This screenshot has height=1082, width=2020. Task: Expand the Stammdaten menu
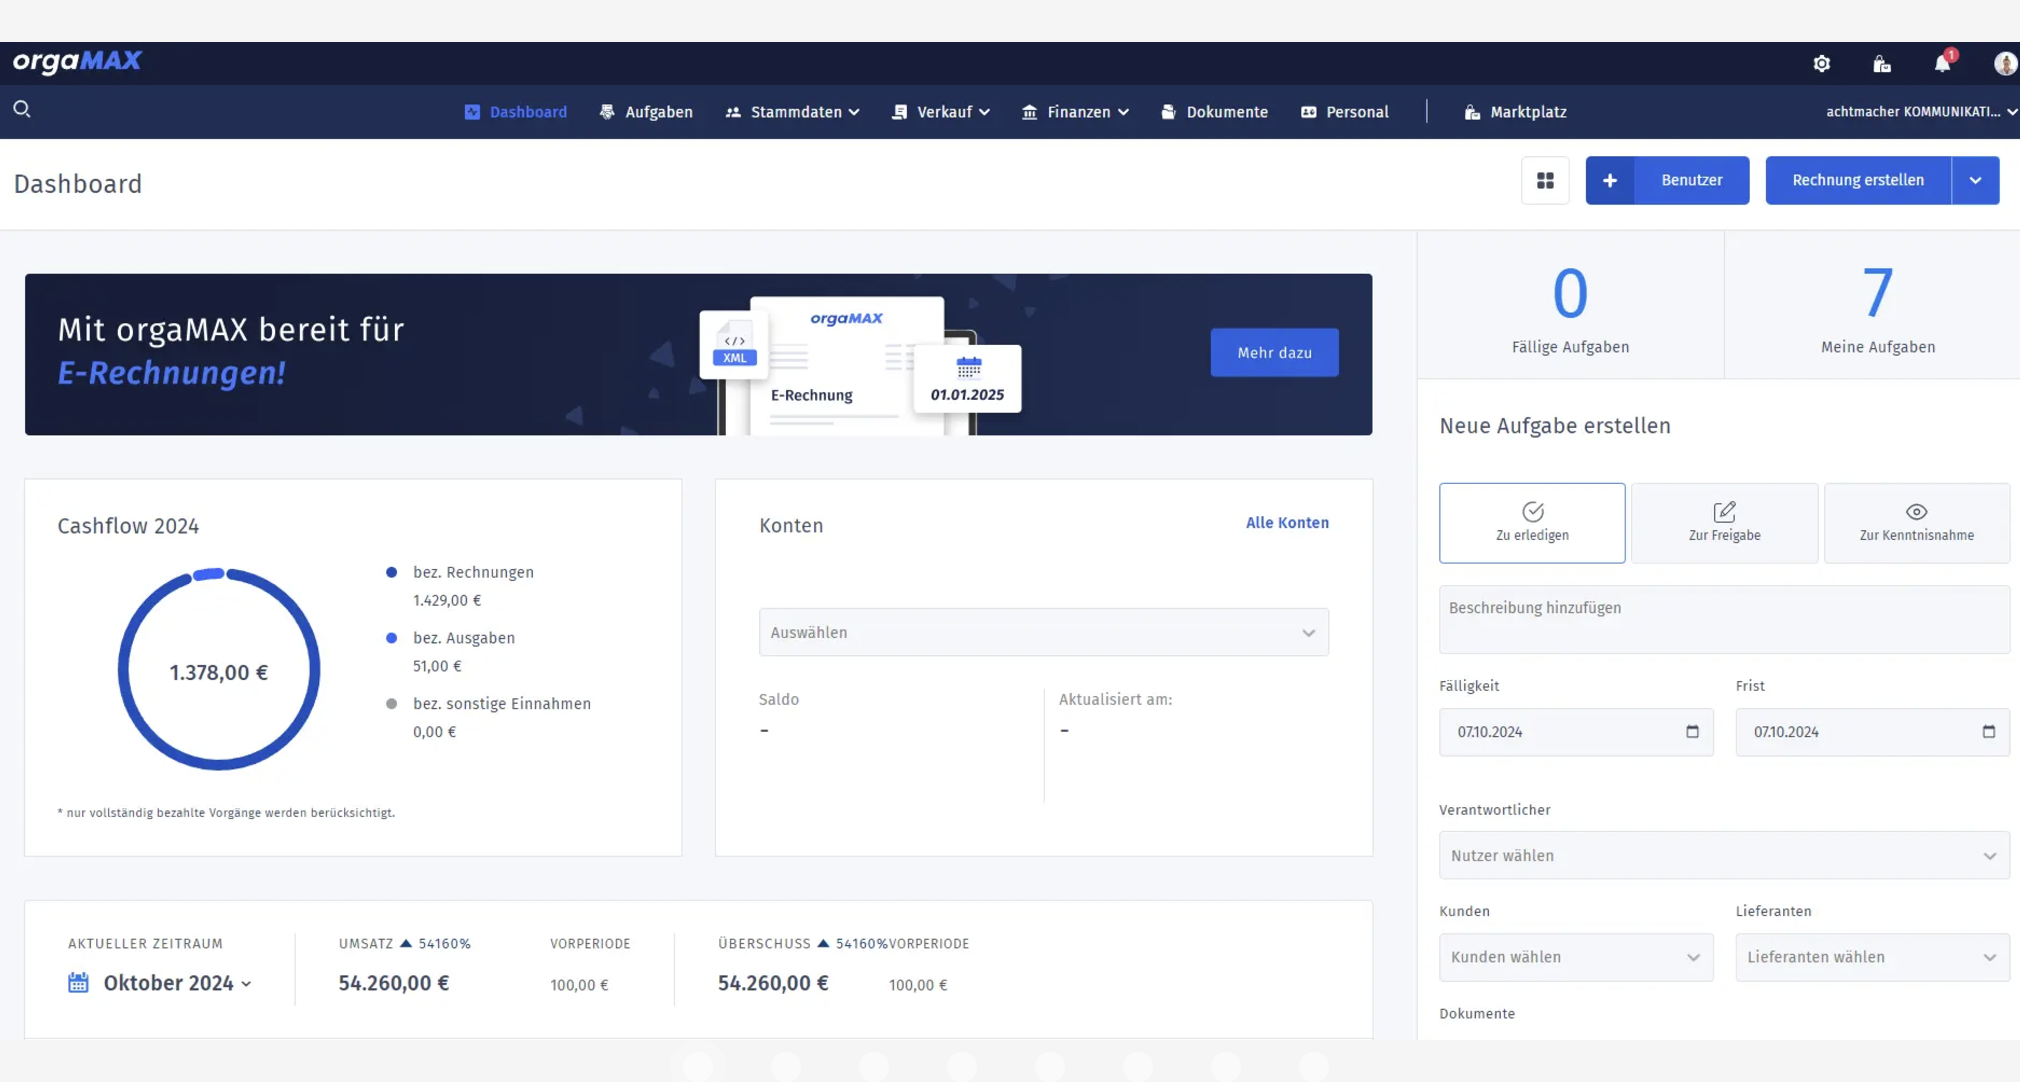[x=792, y=112]
